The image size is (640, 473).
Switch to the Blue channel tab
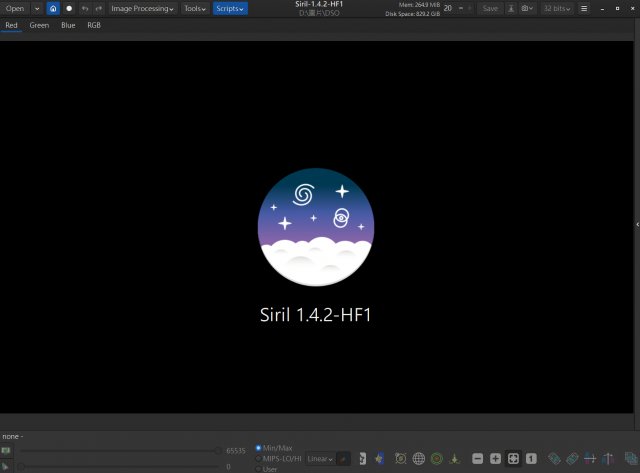68,25
